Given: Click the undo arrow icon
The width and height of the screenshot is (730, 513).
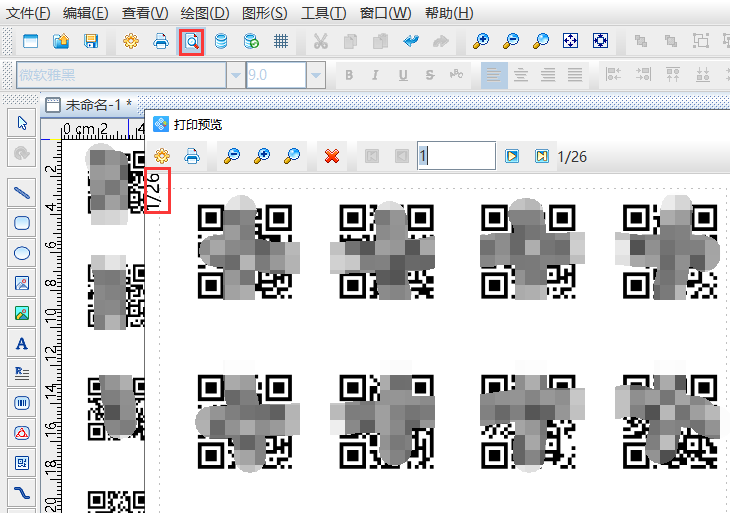Looking at the screenshot, I should click(x=411, y=41).
